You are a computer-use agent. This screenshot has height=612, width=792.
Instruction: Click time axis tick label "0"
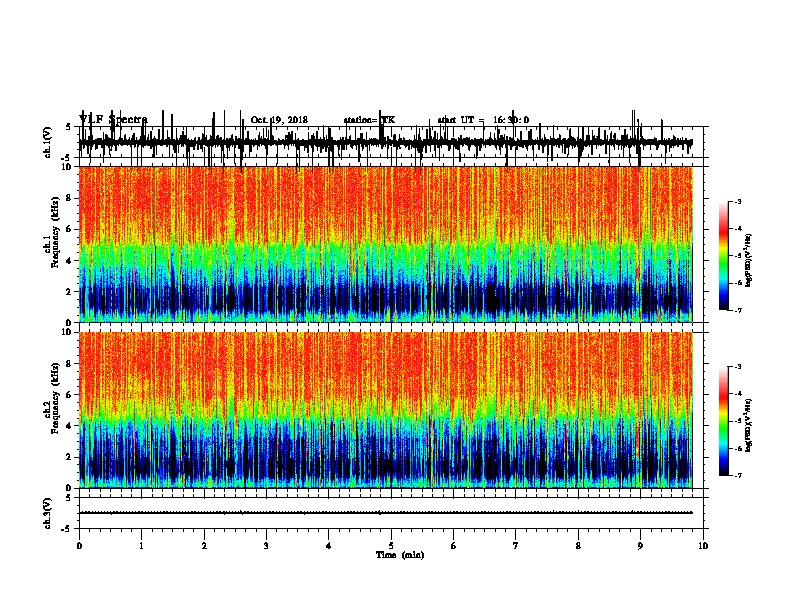(79, 545)
